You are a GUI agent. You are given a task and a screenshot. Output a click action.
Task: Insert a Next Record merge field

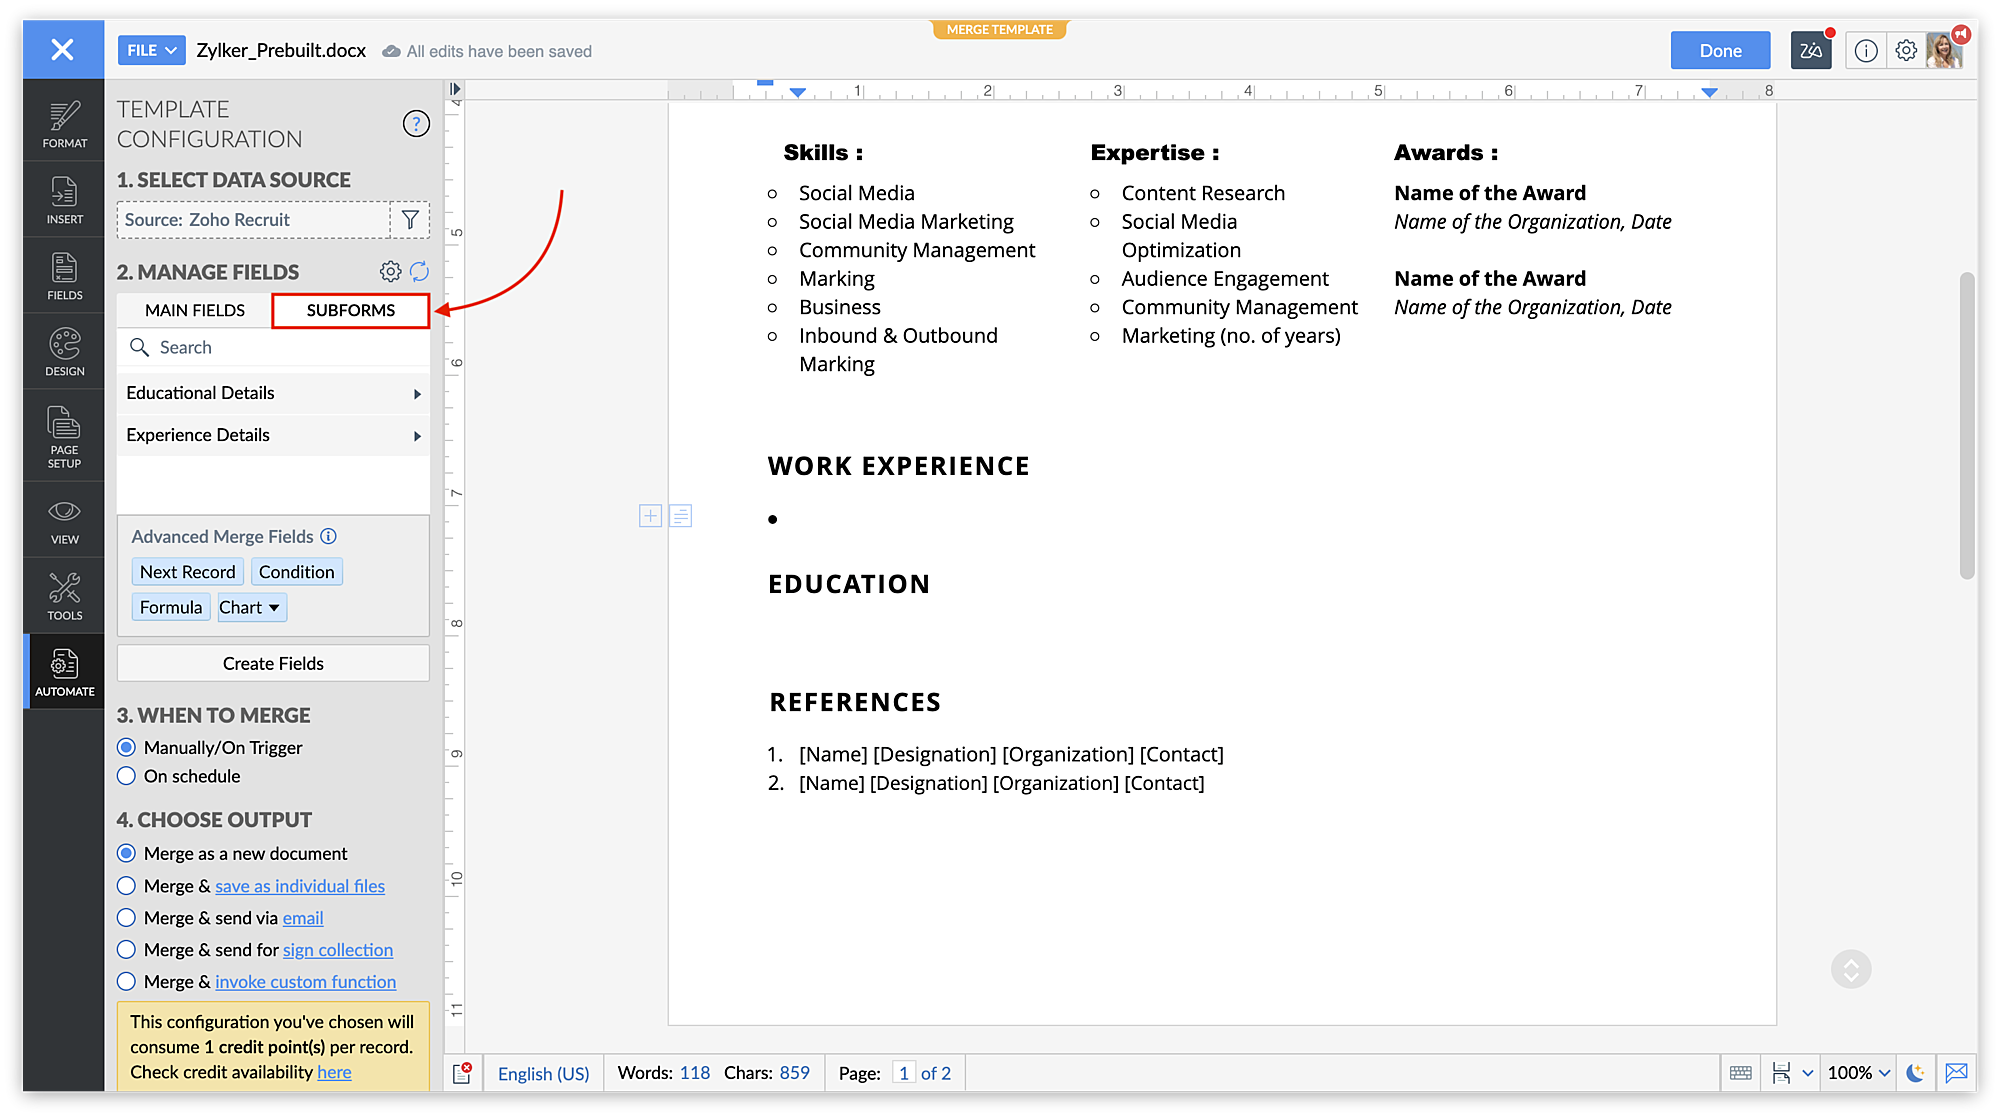(187, 572)
